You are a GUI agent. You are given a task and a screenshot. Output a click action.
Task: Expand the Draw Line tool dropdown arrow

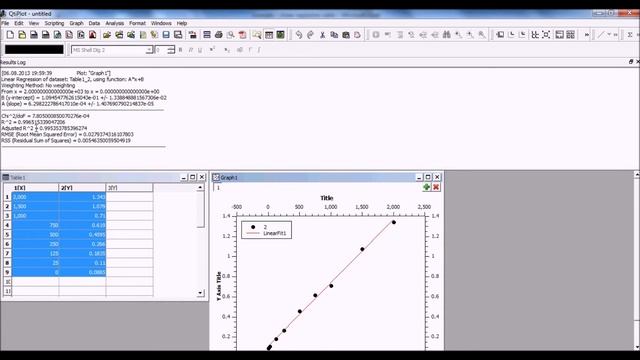pyautogui.click(x=609, y=35)
